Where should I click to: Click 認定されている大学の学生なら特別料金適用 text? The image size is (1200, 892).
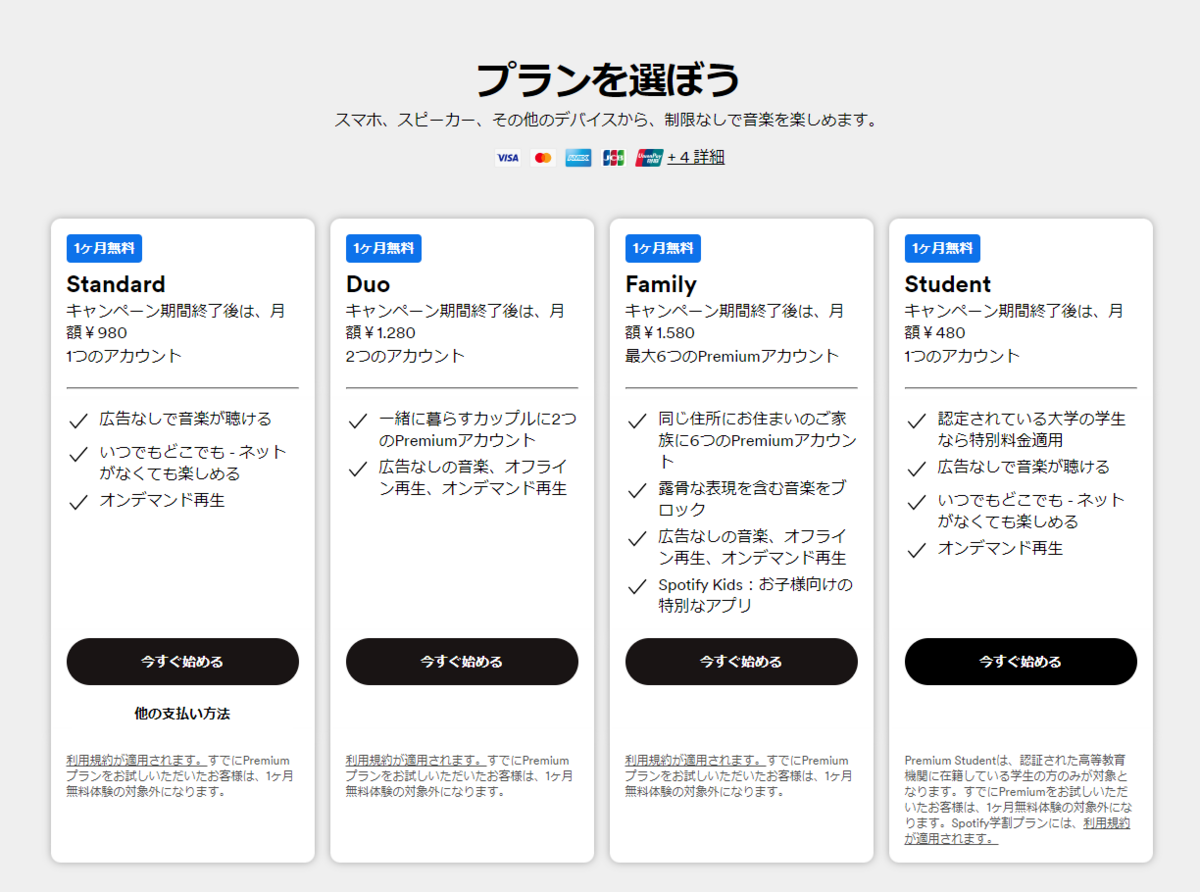[1031, 429]
